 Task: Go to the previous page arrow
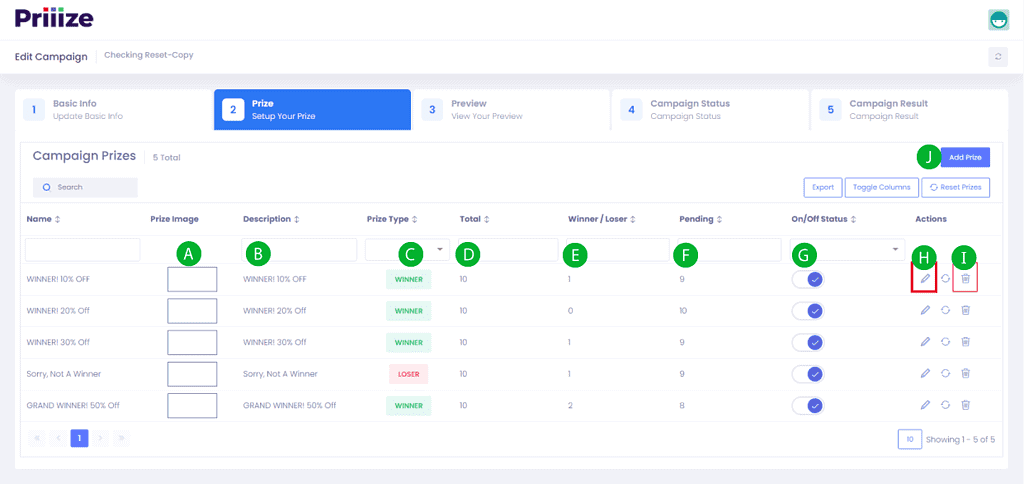click(x=58, y=438)
